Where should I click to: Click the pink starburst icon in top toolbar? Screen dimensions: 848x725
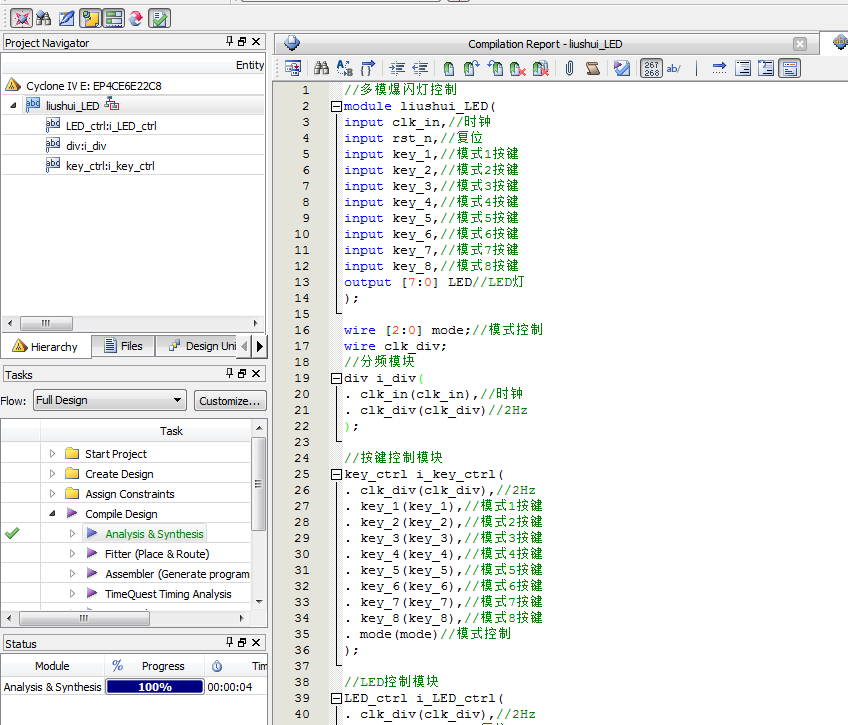(x=21, y=18)
